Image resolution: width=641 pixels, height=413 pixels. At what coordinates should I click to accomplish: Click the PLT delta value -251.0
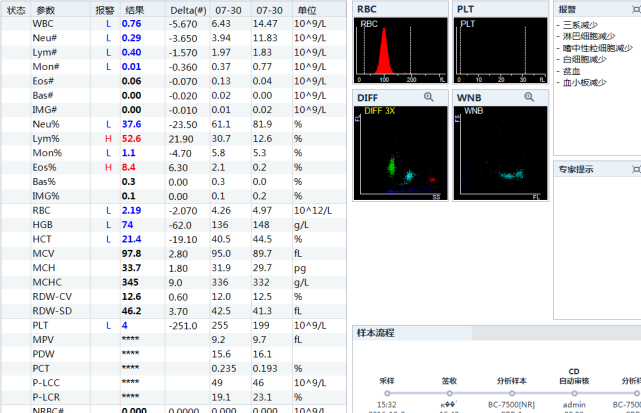coord(183,326)
